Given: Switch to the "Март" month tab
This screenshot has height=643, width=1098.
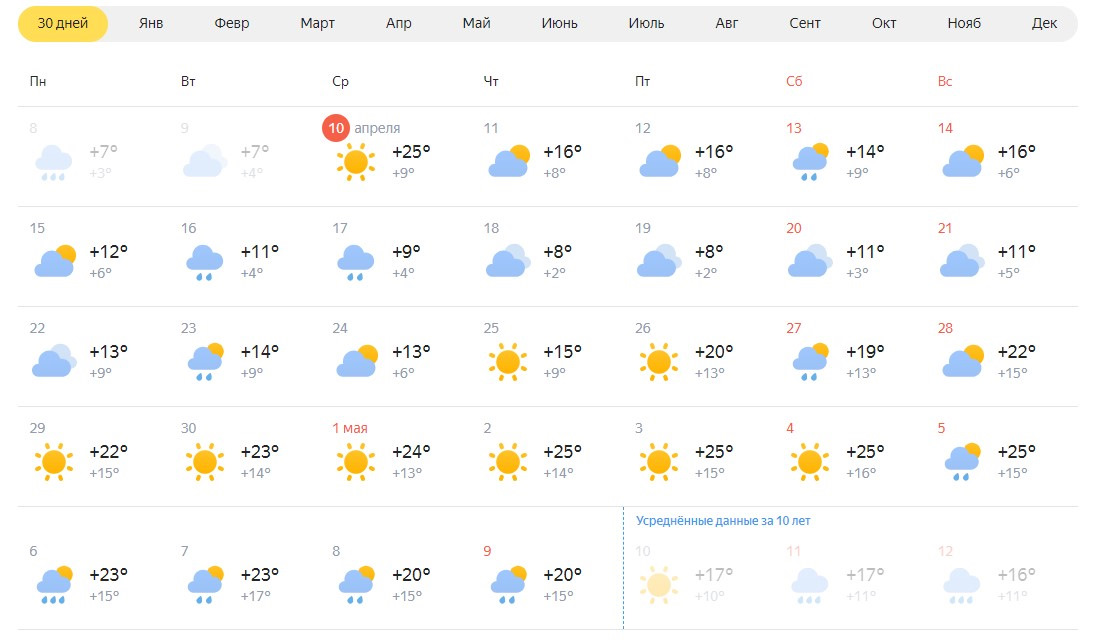Looking at the screenshot, I should (x=317, y=24).
